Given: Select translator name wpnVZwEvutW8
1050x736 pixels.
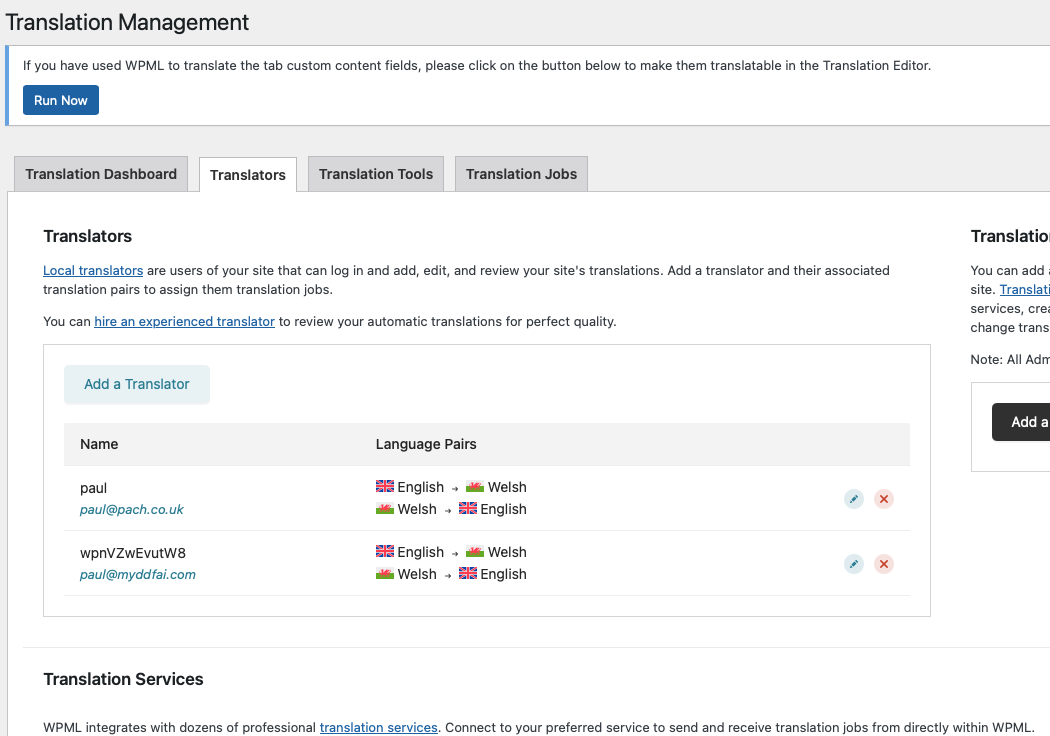Looking at the screenshot, I should 133,553.
